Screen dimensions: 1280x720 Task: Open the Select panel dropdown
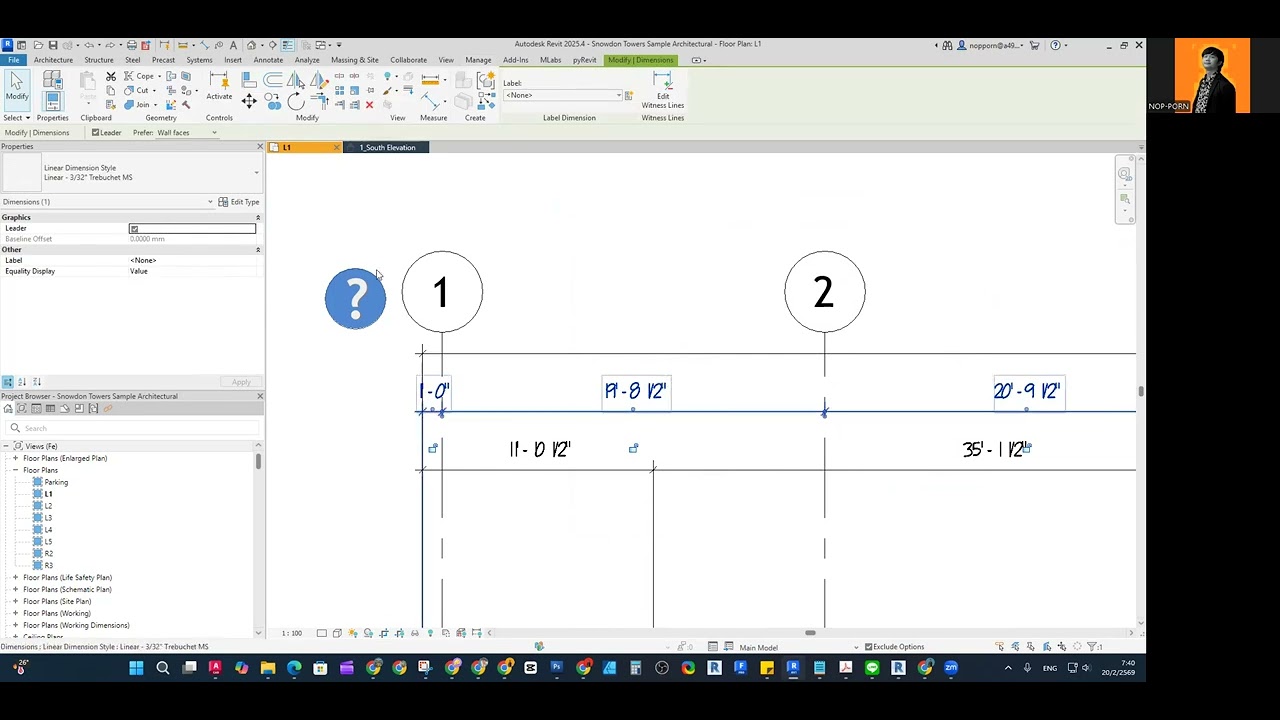tap(17, 118)
